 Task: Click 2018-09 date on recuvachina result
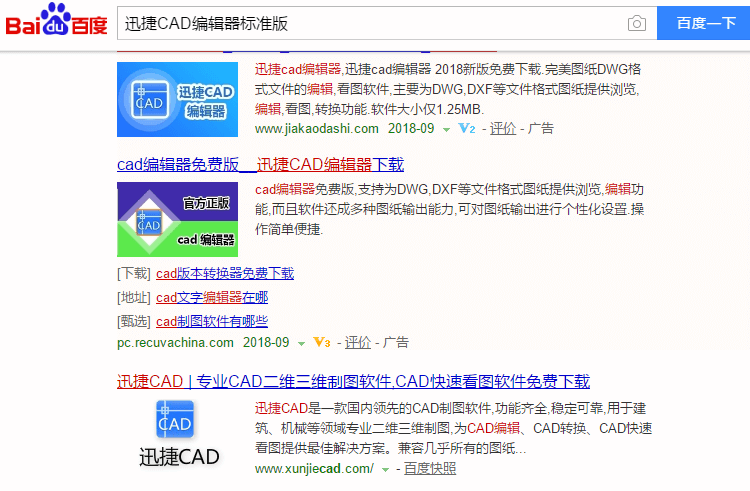(266, 343)
